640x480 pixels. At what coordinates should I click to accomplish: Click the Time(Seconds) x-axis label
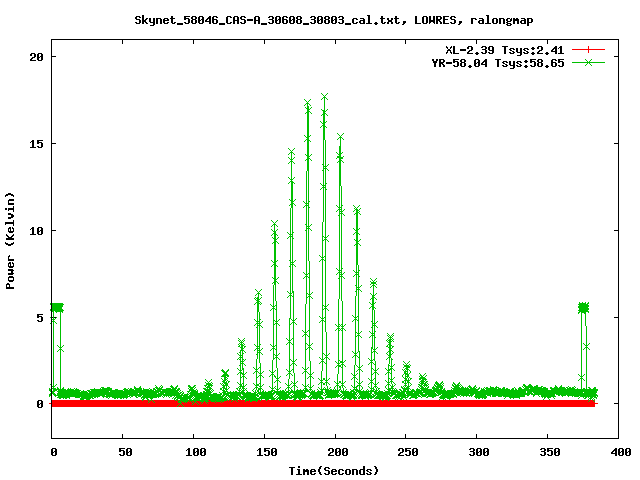(334, 471)
